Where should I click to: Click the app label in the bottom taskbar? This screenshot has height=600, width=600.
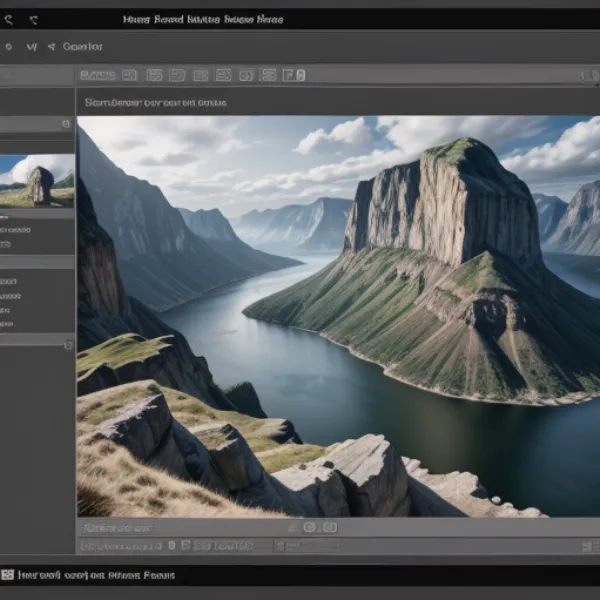coord(95,575)
